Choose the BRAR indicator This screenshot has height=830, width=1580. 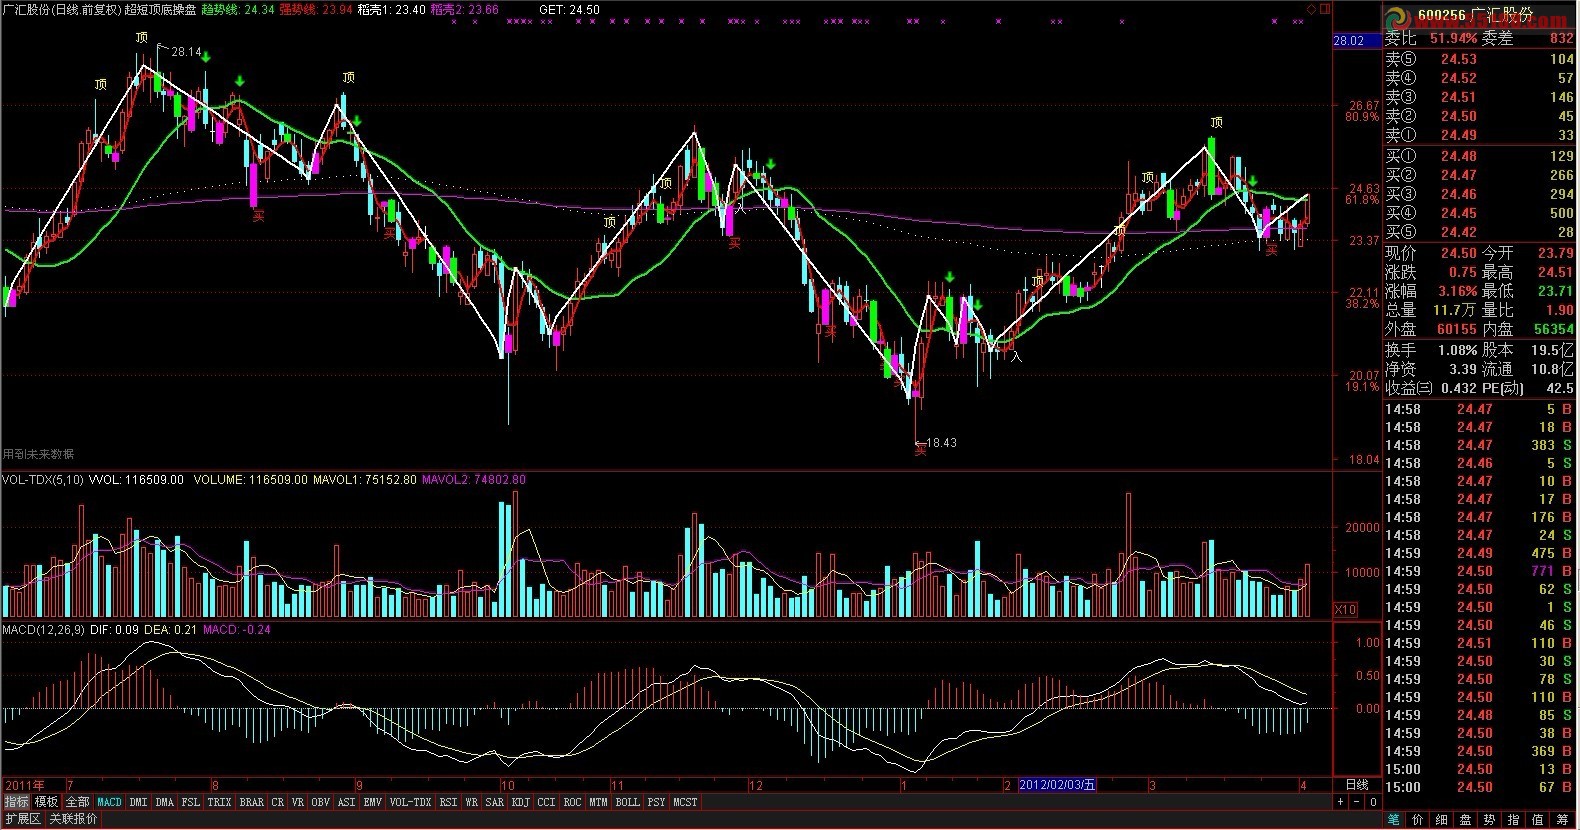coord(252,802)
